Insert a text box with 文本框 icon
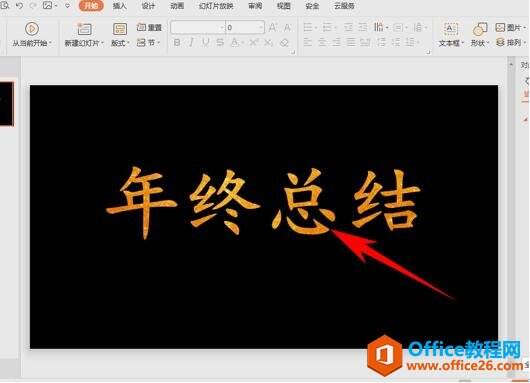 click(450, 29)
